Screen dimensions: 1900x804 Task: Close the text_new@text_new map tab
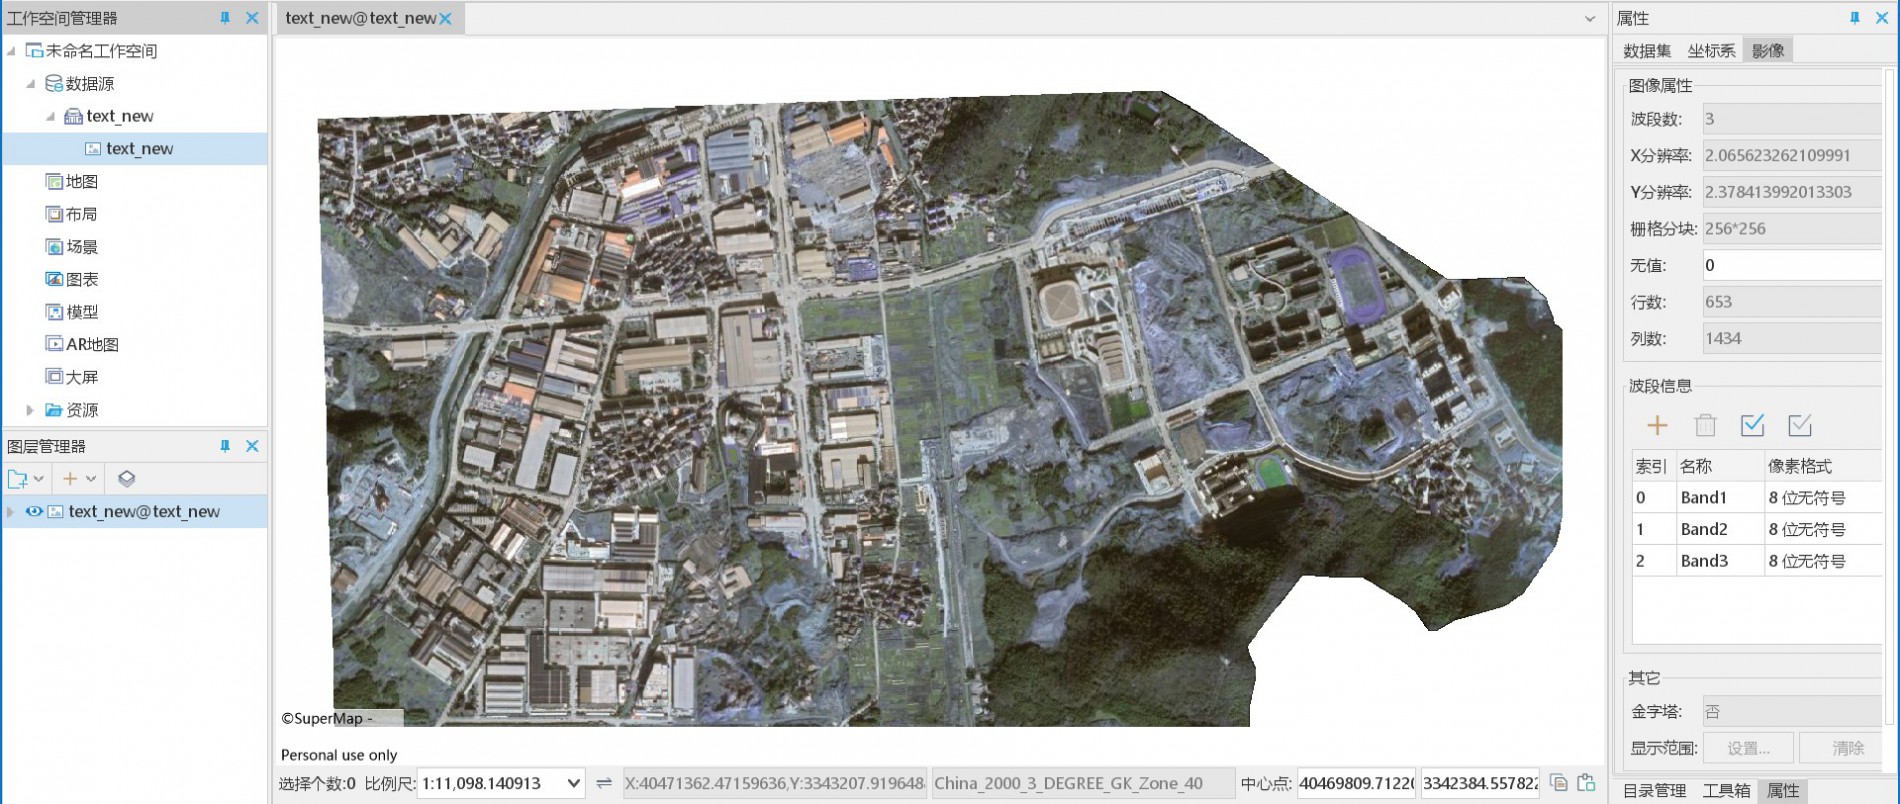tap(446, 18)
